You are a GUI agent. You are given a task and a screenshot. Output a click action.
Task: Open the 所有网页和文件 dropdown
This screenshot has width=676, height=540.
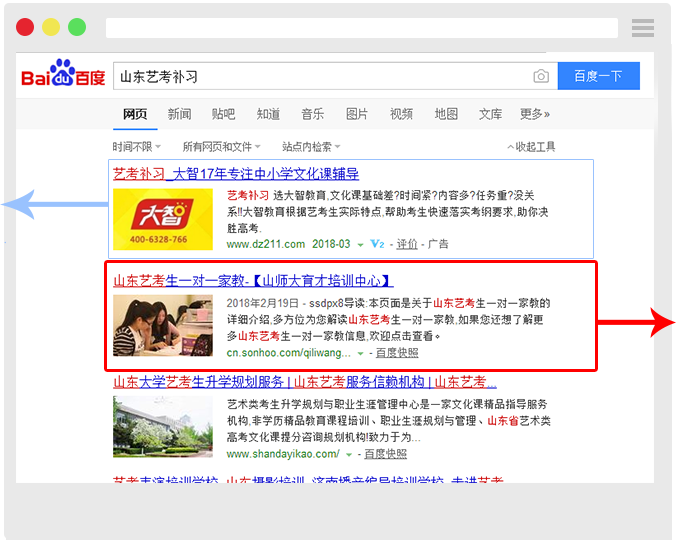tap(222, 147)
